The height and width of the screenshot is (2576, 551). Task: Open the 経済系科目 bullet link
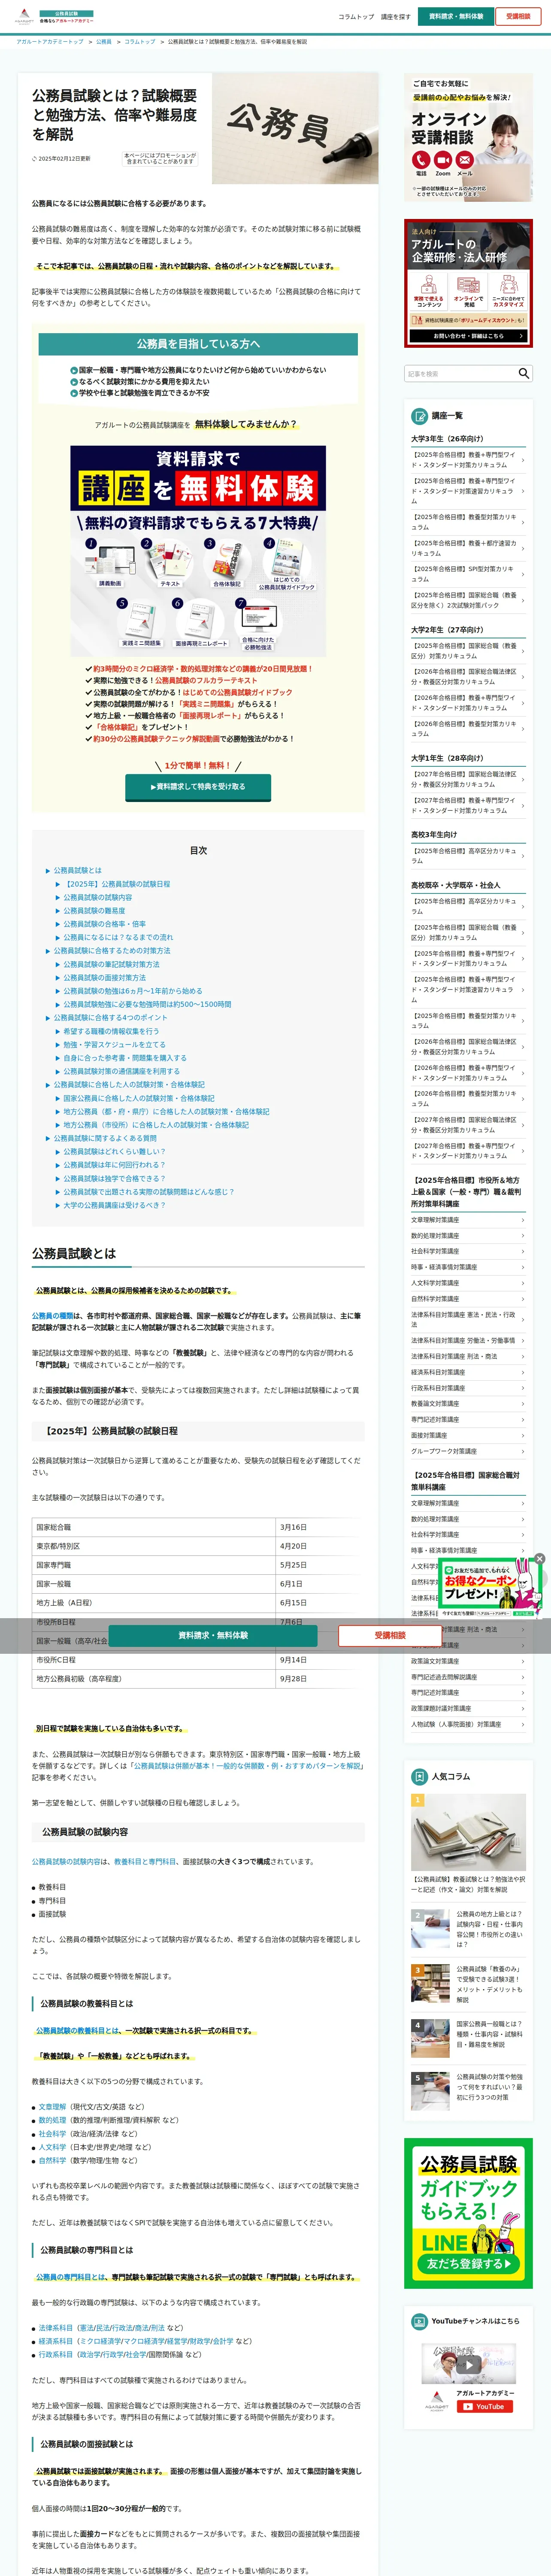tap(55, 2342)
